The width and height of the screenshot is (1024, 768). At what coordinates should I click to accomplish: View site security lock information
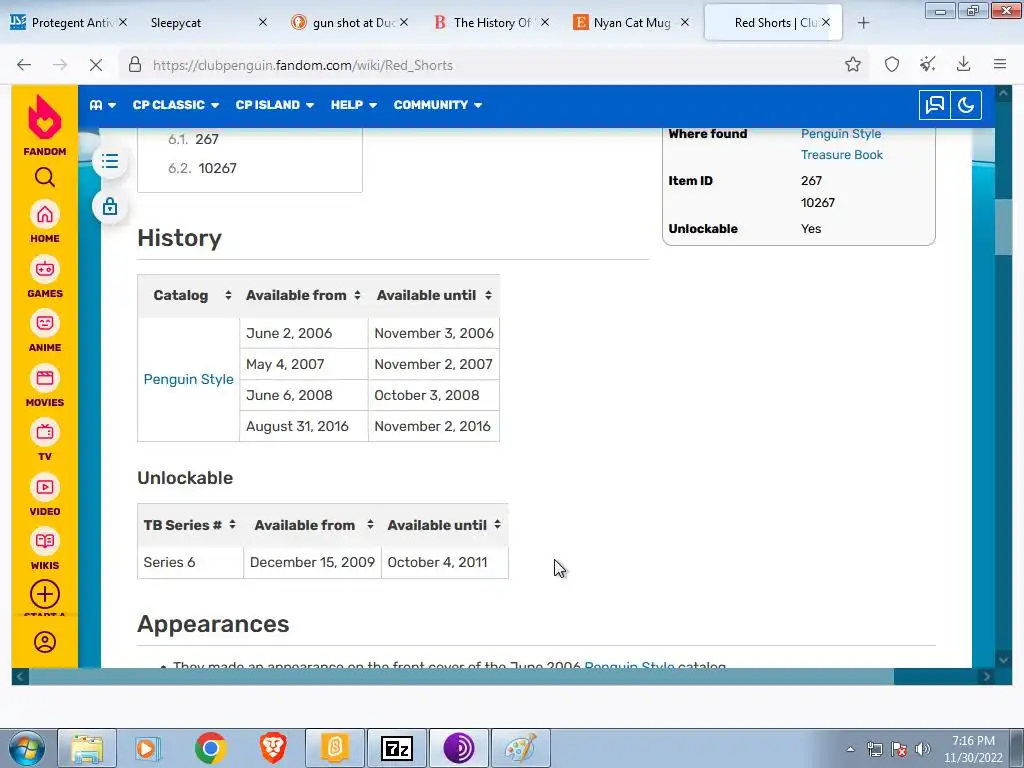(x=135, y=65)
